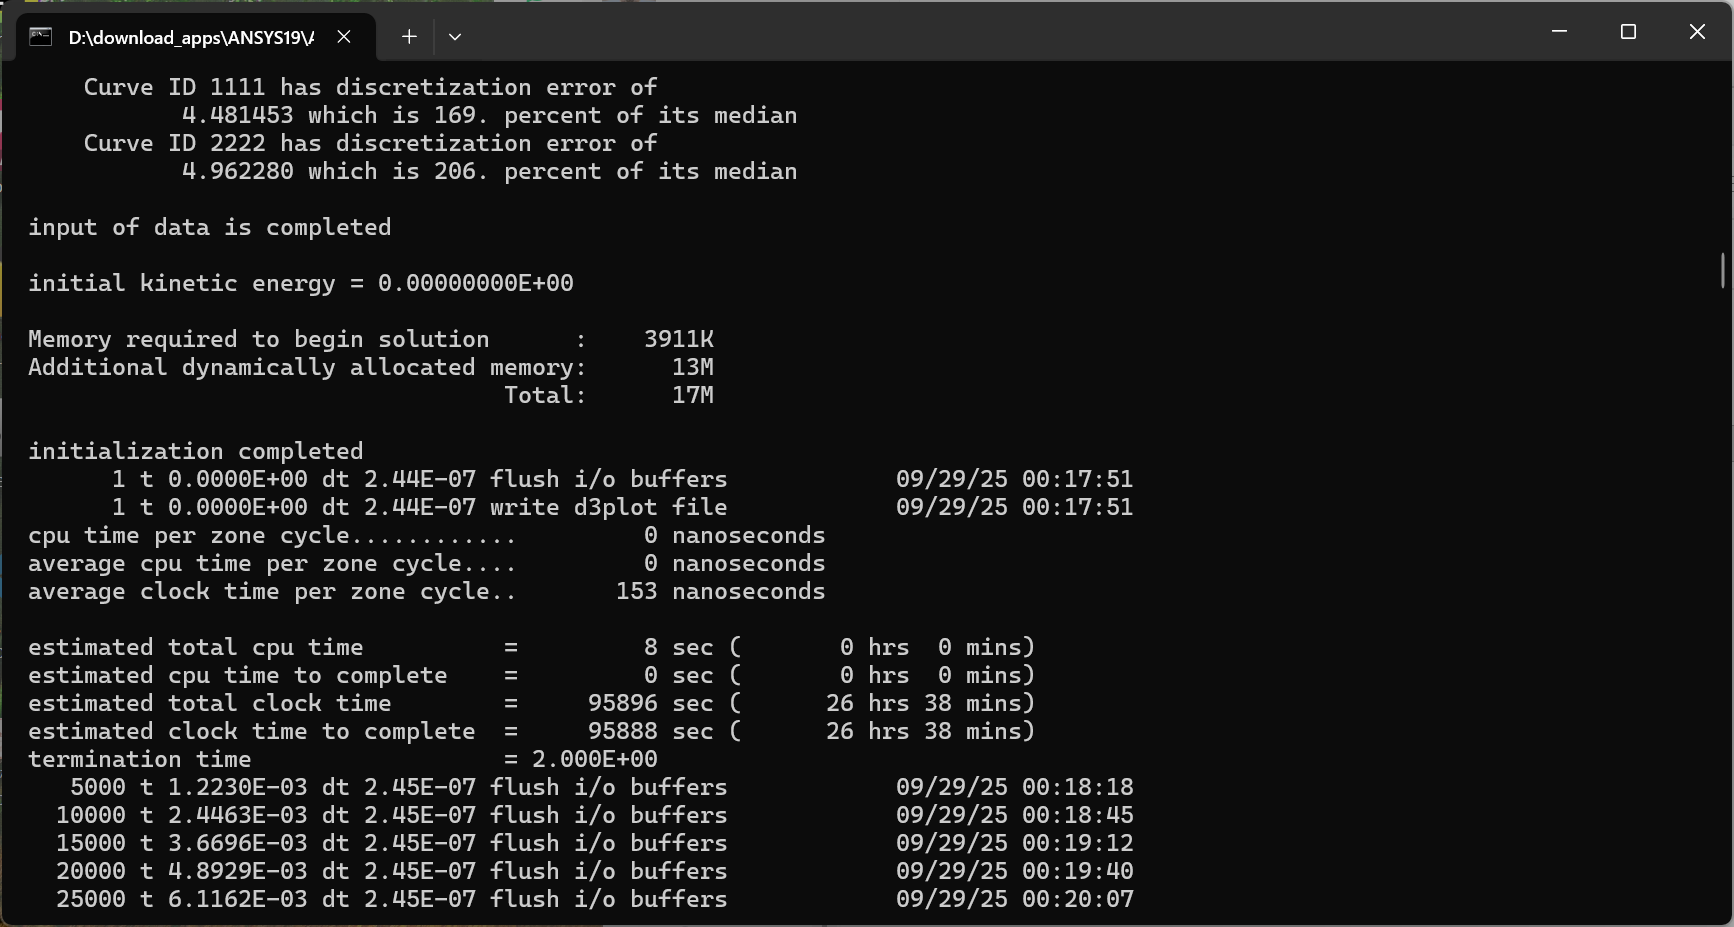Click the cycle 25000 flush line

pos(595,899)
